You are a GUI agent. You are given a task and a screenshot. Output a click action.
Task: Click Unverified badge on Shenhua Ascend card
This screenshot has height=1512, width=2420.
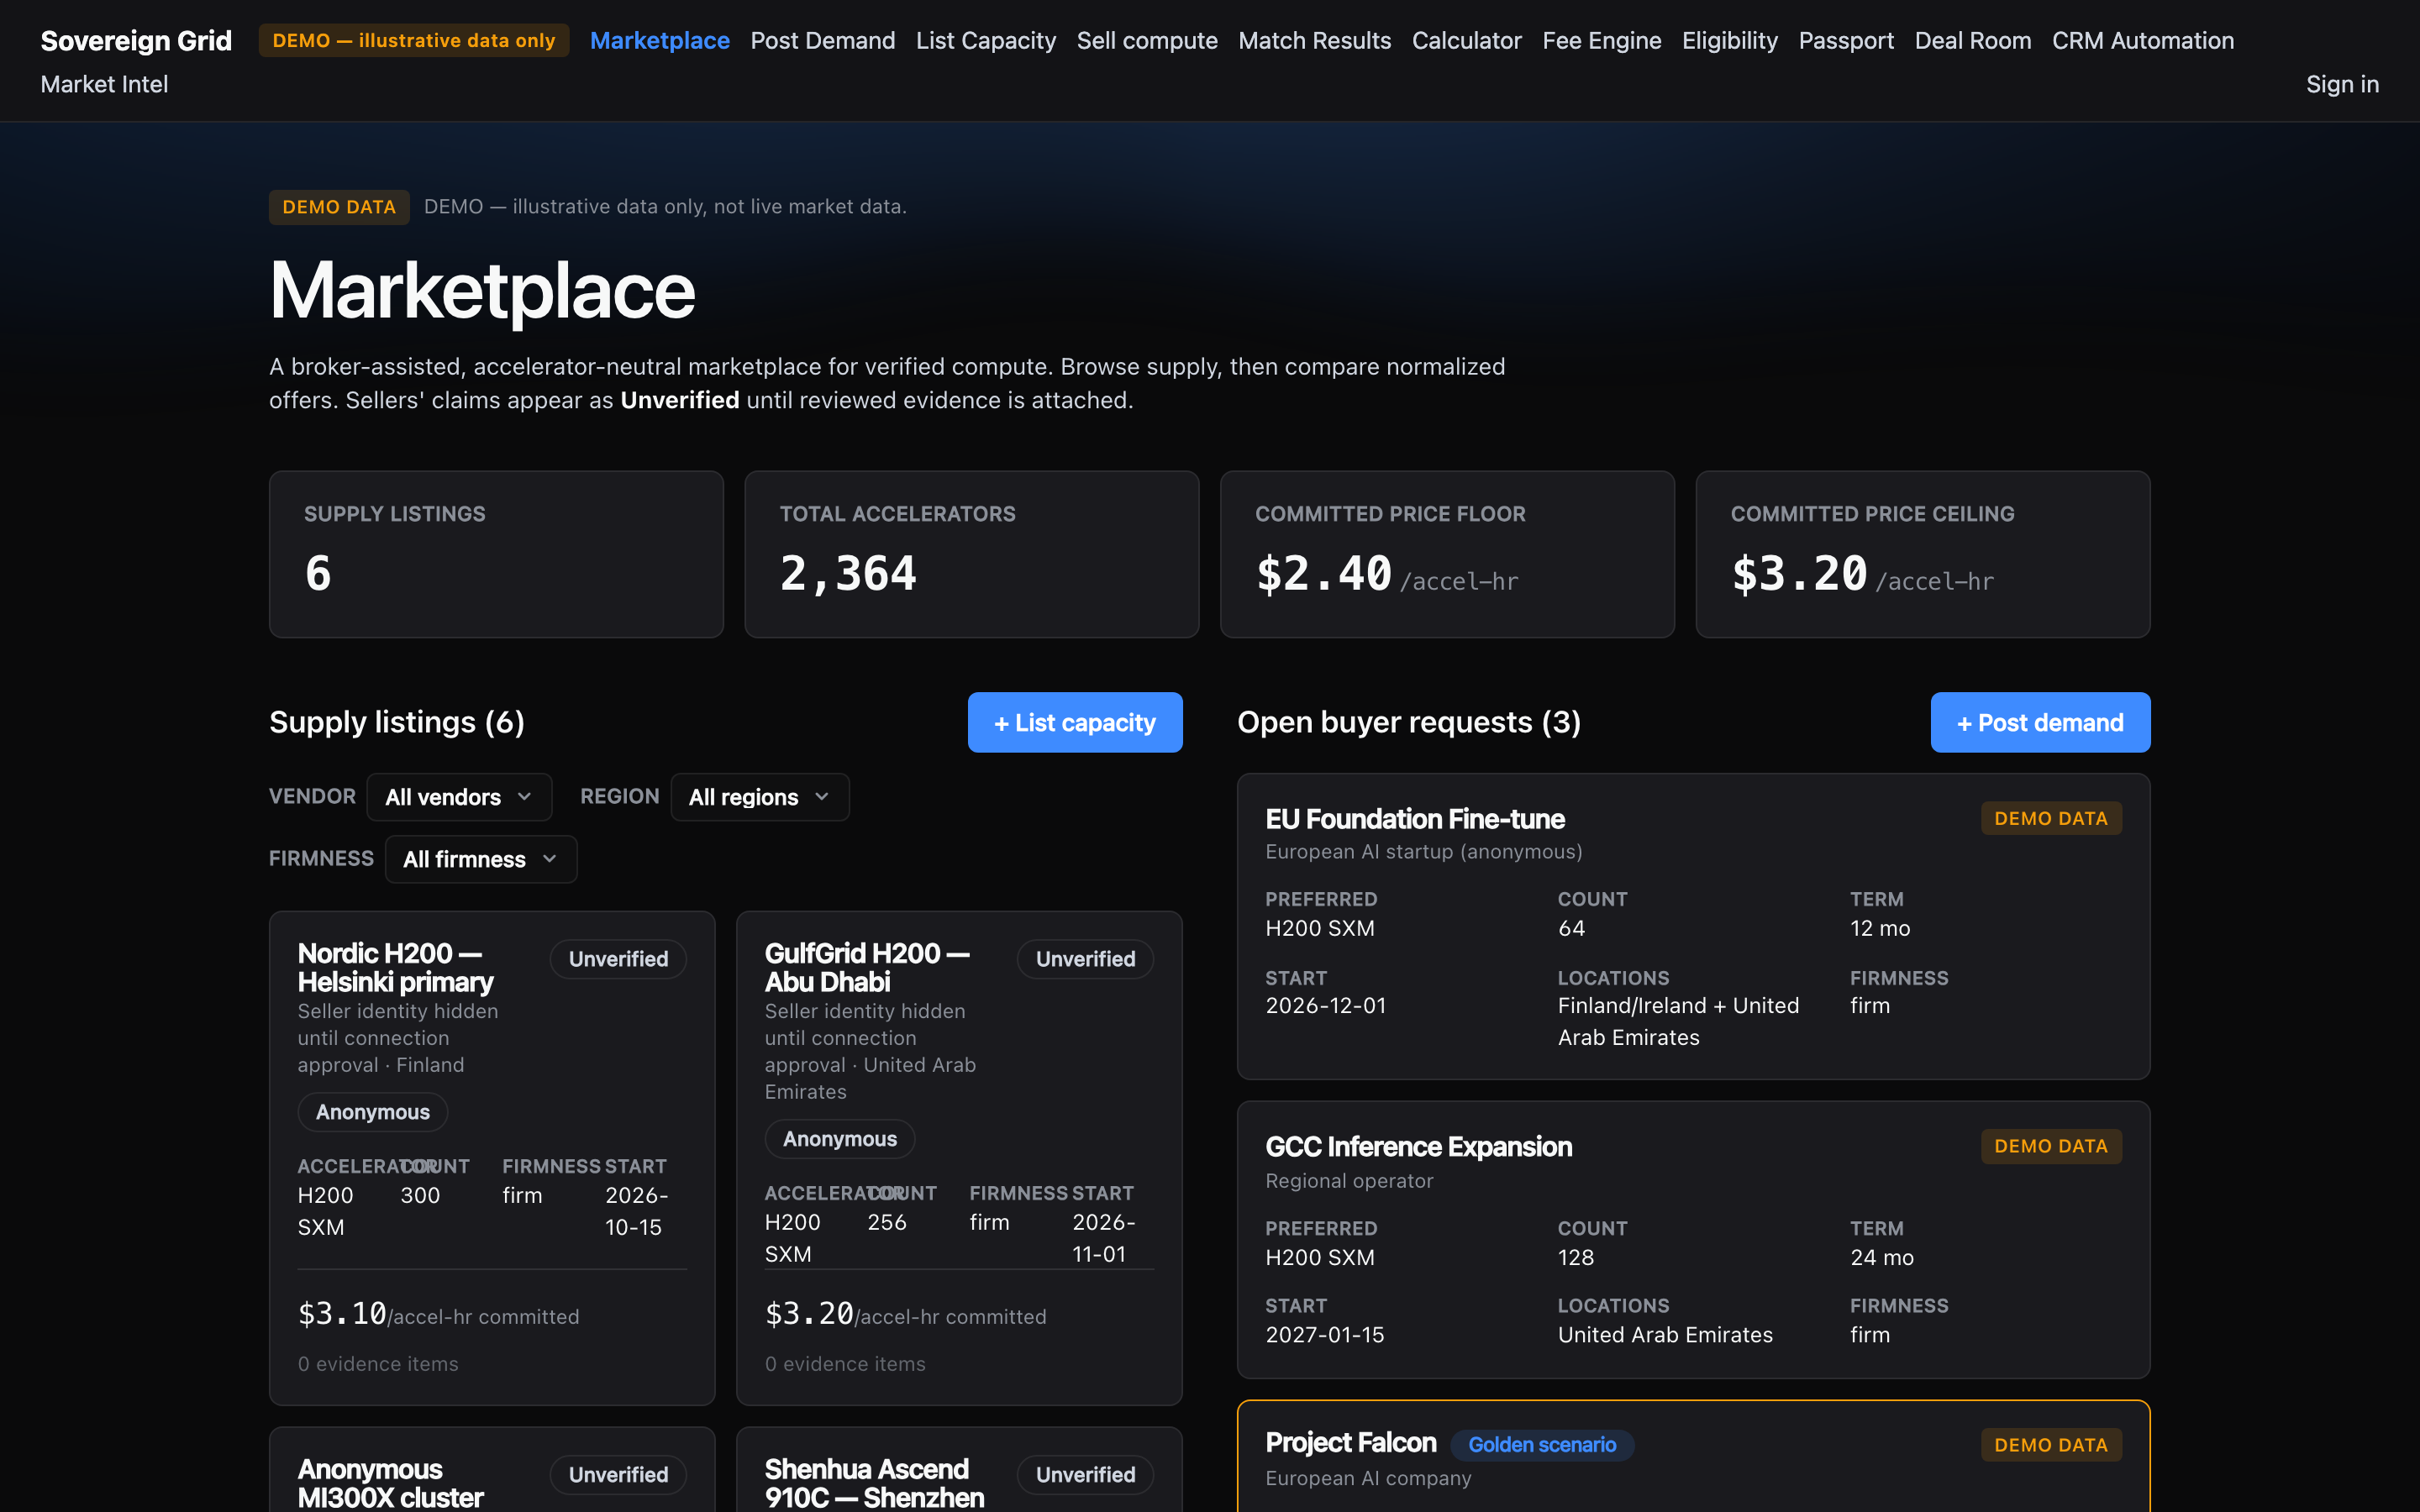(x=1085, y=1475)
